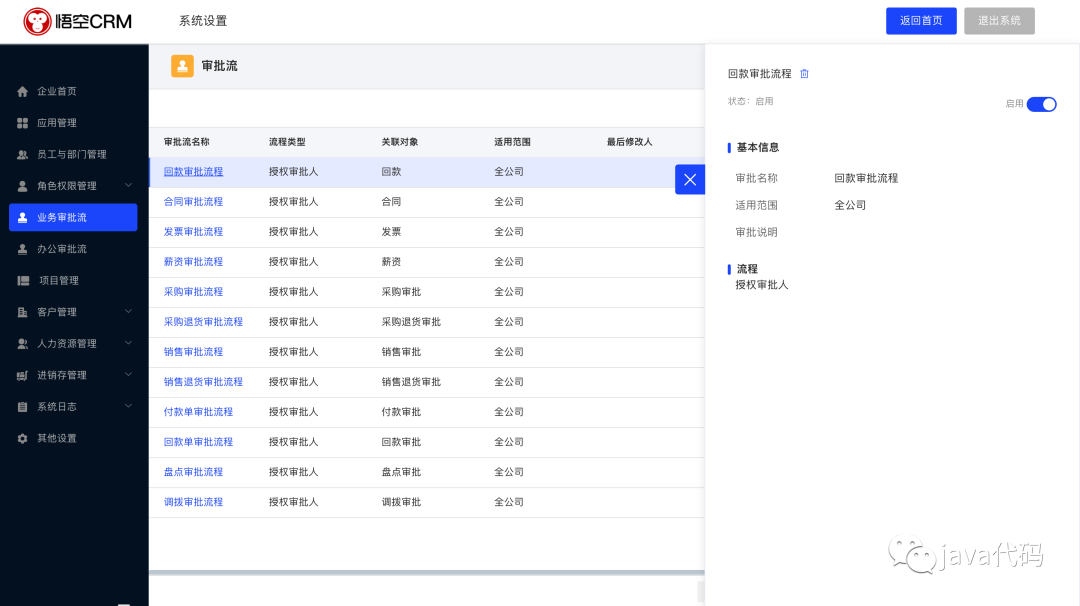
Task: Click the 悟空CRM logo
Action: point(78,21)
